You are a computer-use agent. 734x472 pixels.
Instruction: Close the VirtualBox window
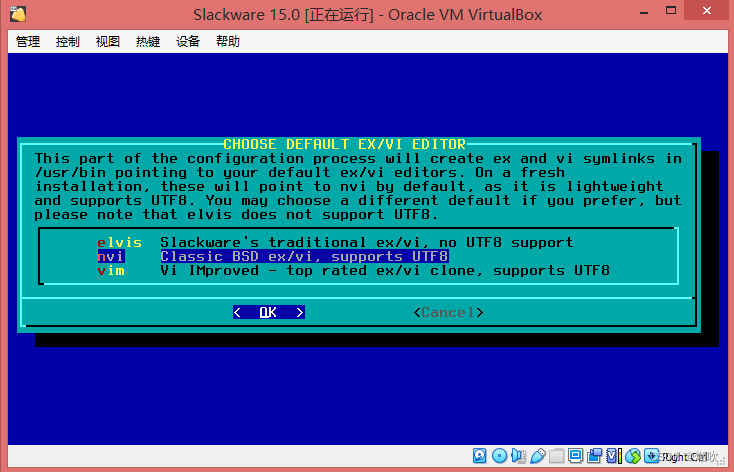point(707,11)
